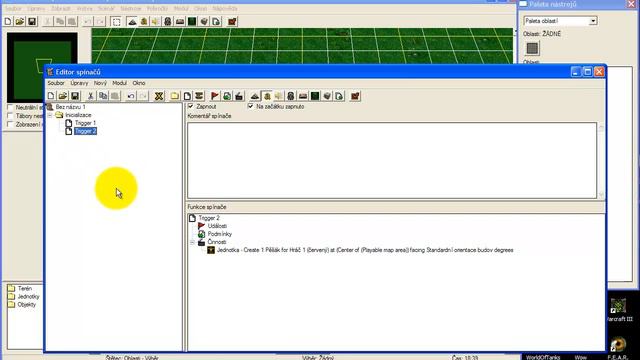
Task: Click Save icon in main window toolbar
Action: point(32,21)
